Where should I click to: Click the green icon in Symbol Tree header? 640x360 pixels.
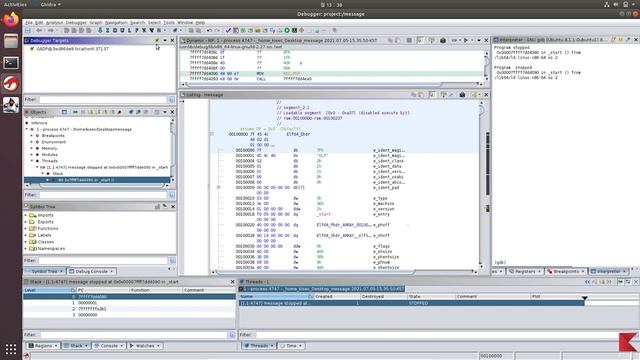coord(165,207)
